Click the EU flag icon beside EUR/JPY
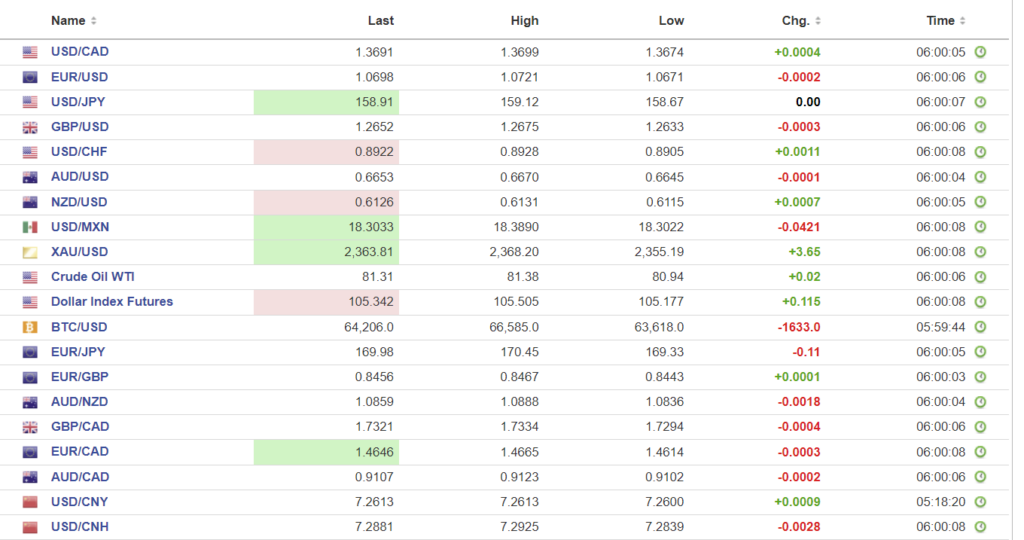This screenshot has width=1024, height=540. 30,352
